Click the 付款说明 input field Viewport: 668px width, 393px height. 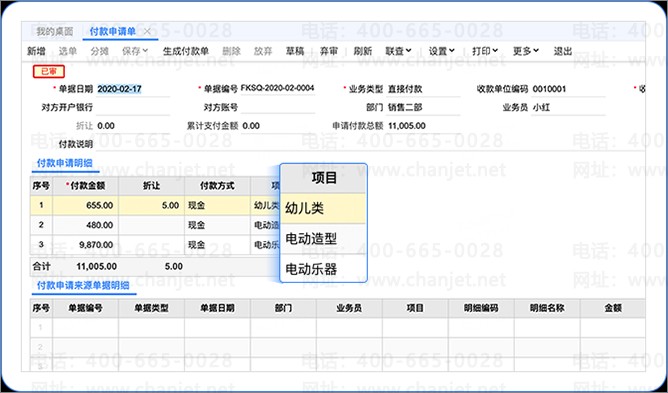pos(370,144)
